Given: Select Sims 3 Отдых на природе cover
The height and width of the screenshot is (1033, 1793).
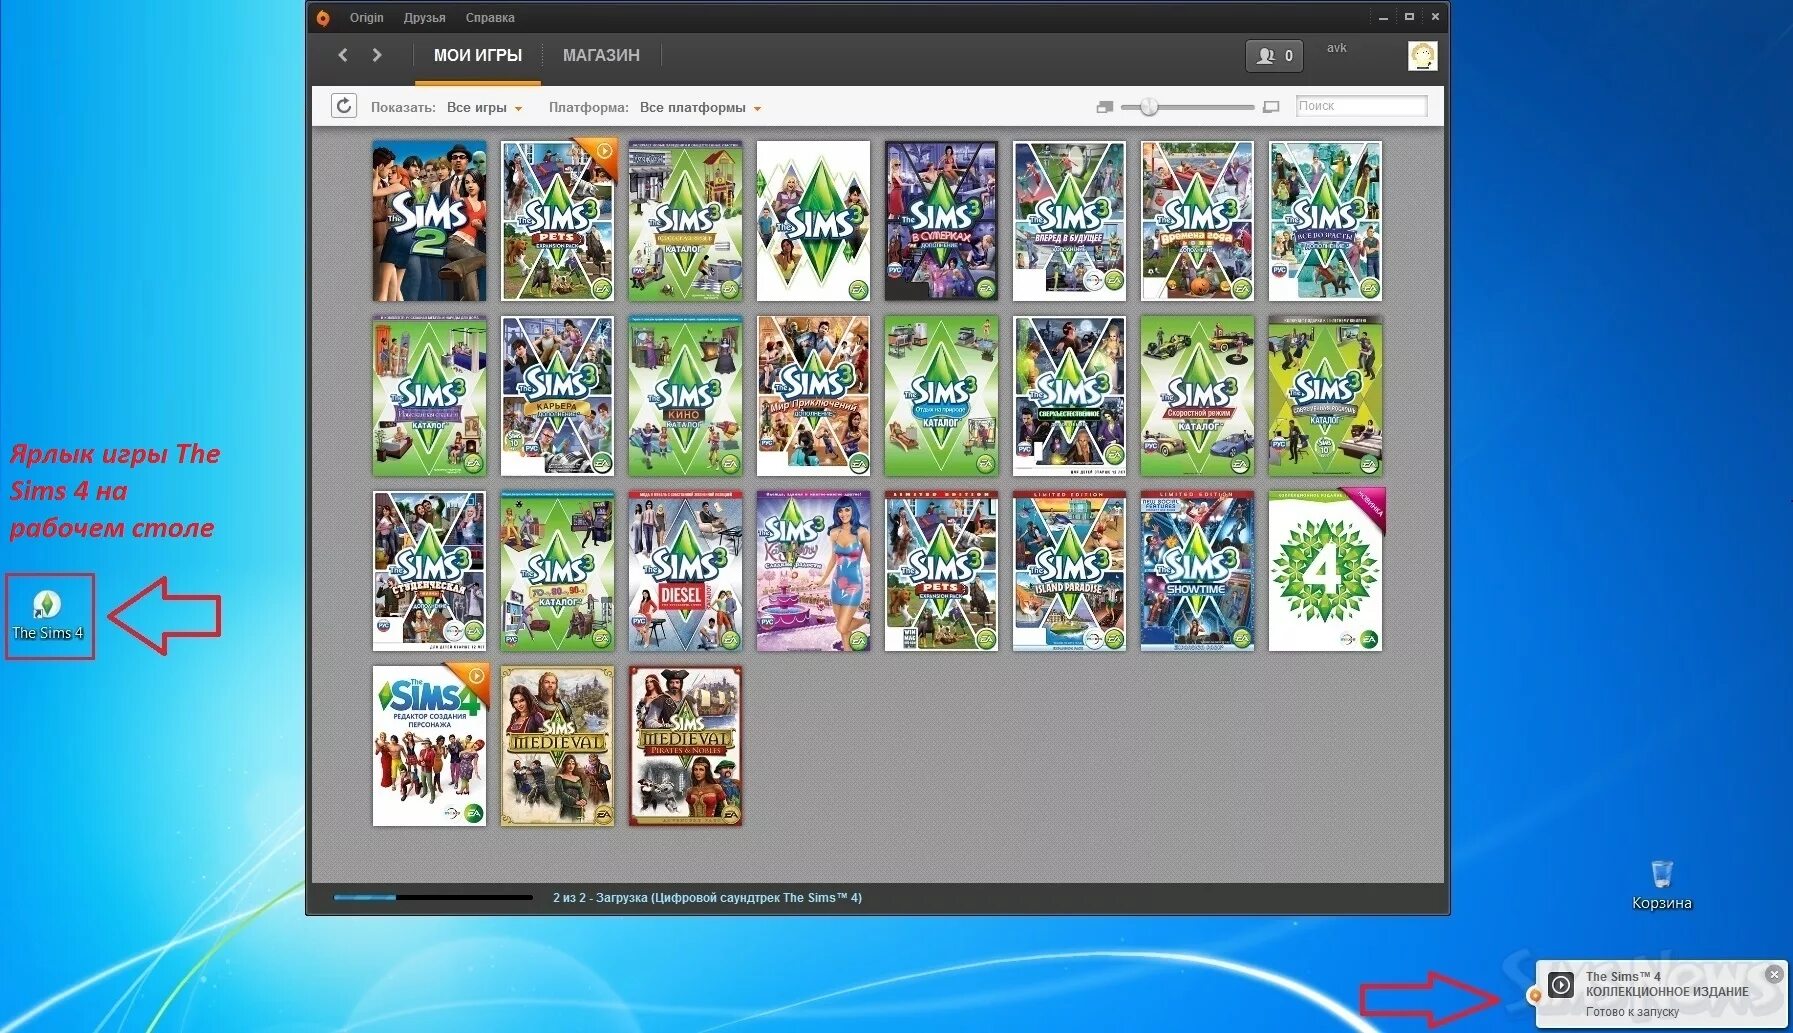Looking at the screenshot, I should coord(941,396).
